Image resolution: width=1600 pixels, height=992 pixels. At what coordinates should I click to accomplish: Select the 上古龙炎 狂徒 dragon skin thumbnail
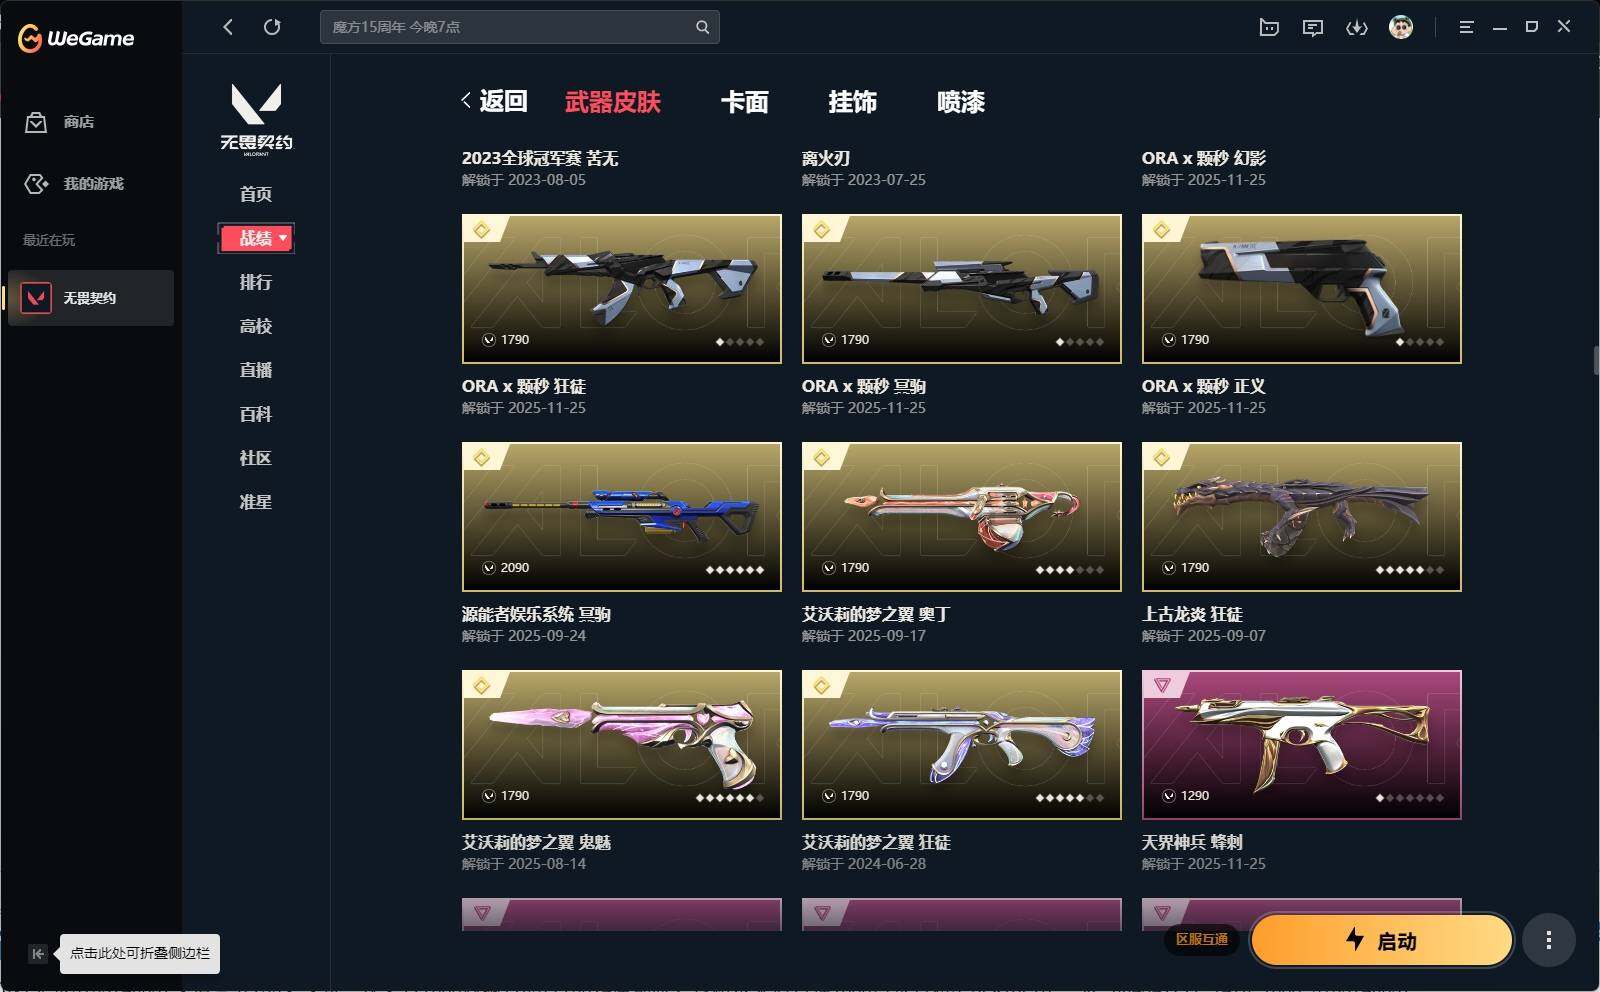point(1301,517)
